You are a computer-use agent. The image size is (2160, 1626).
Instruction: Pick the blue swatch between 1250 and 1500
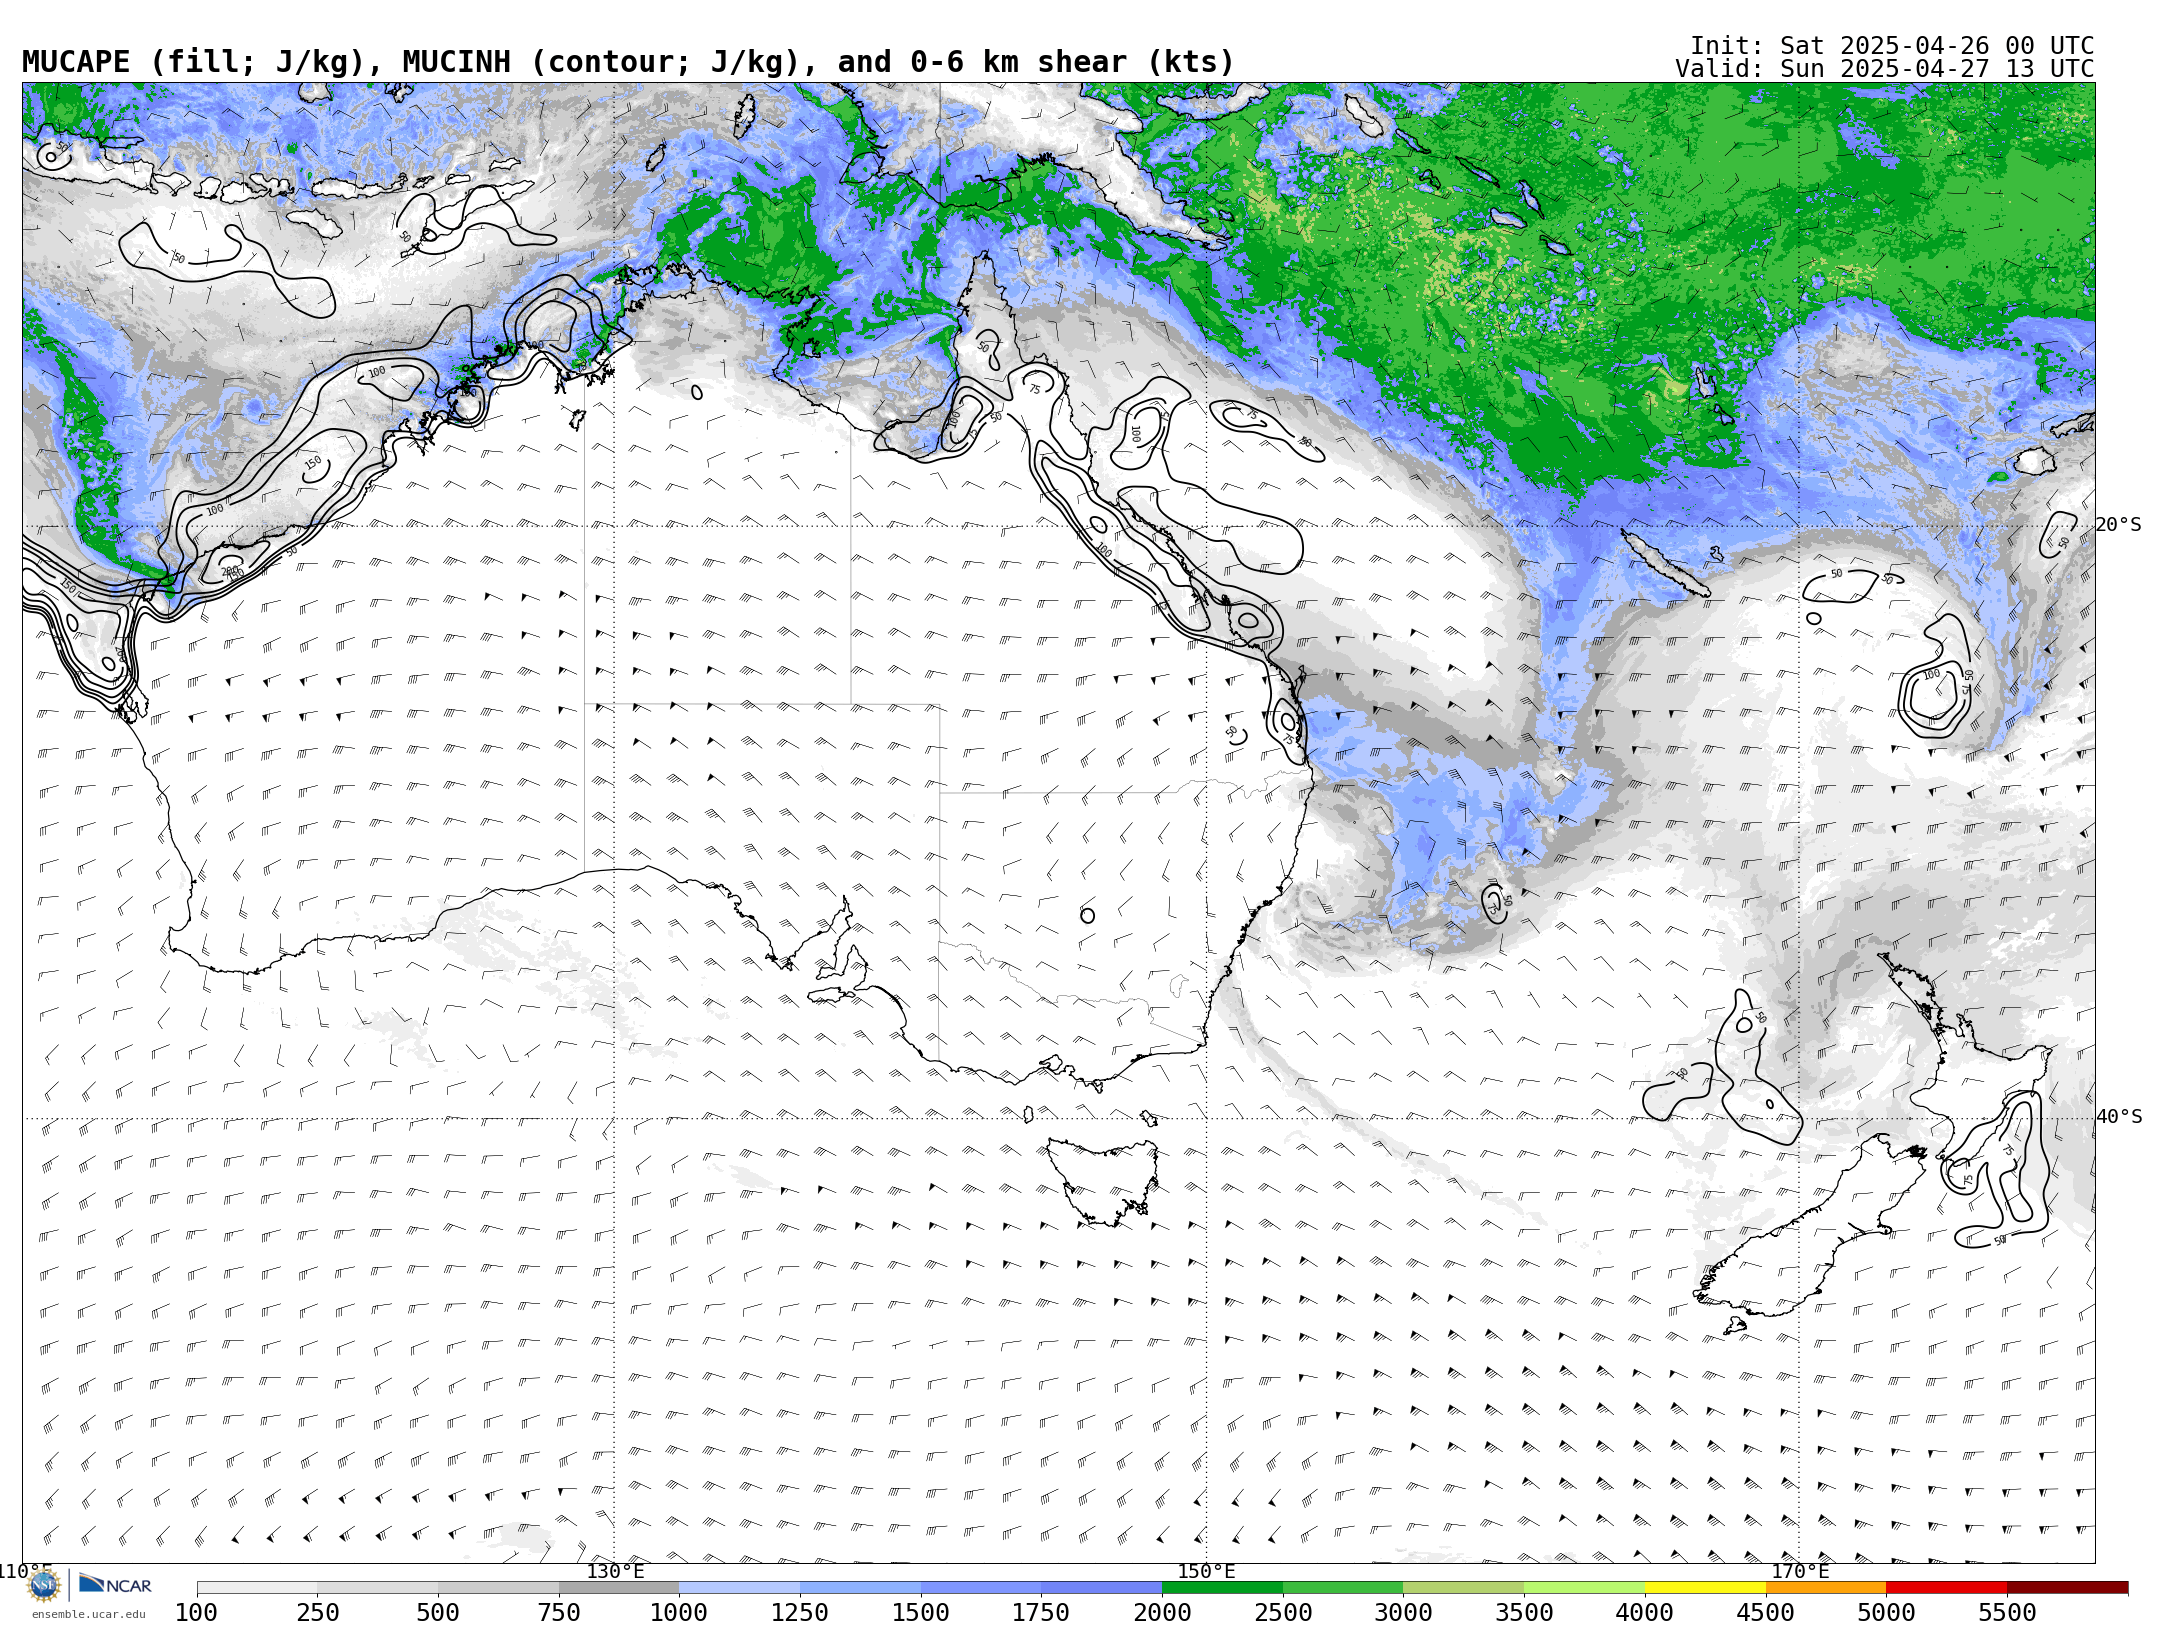pyautogui.click(x=860, y=1587)
